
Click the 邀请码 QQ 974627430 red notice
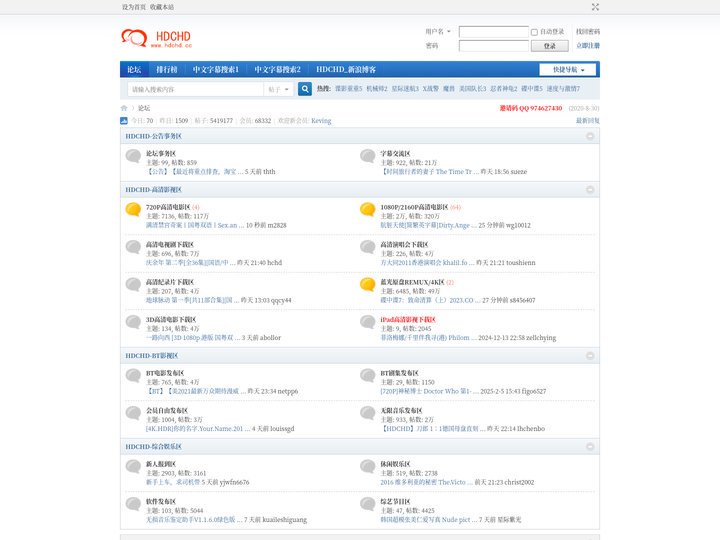pyautogui.click(x=531, y=108)
